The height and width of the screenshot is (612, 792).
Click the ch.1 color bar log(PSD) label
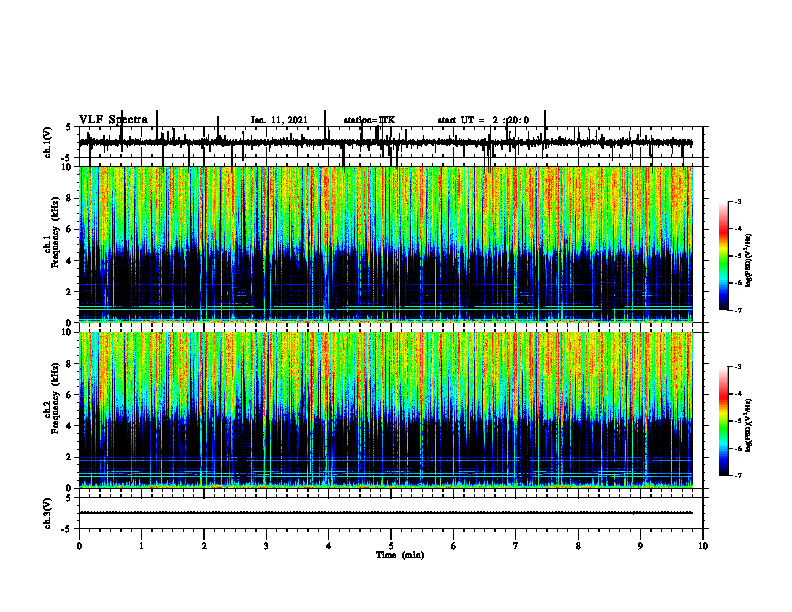tap(749, 260)
